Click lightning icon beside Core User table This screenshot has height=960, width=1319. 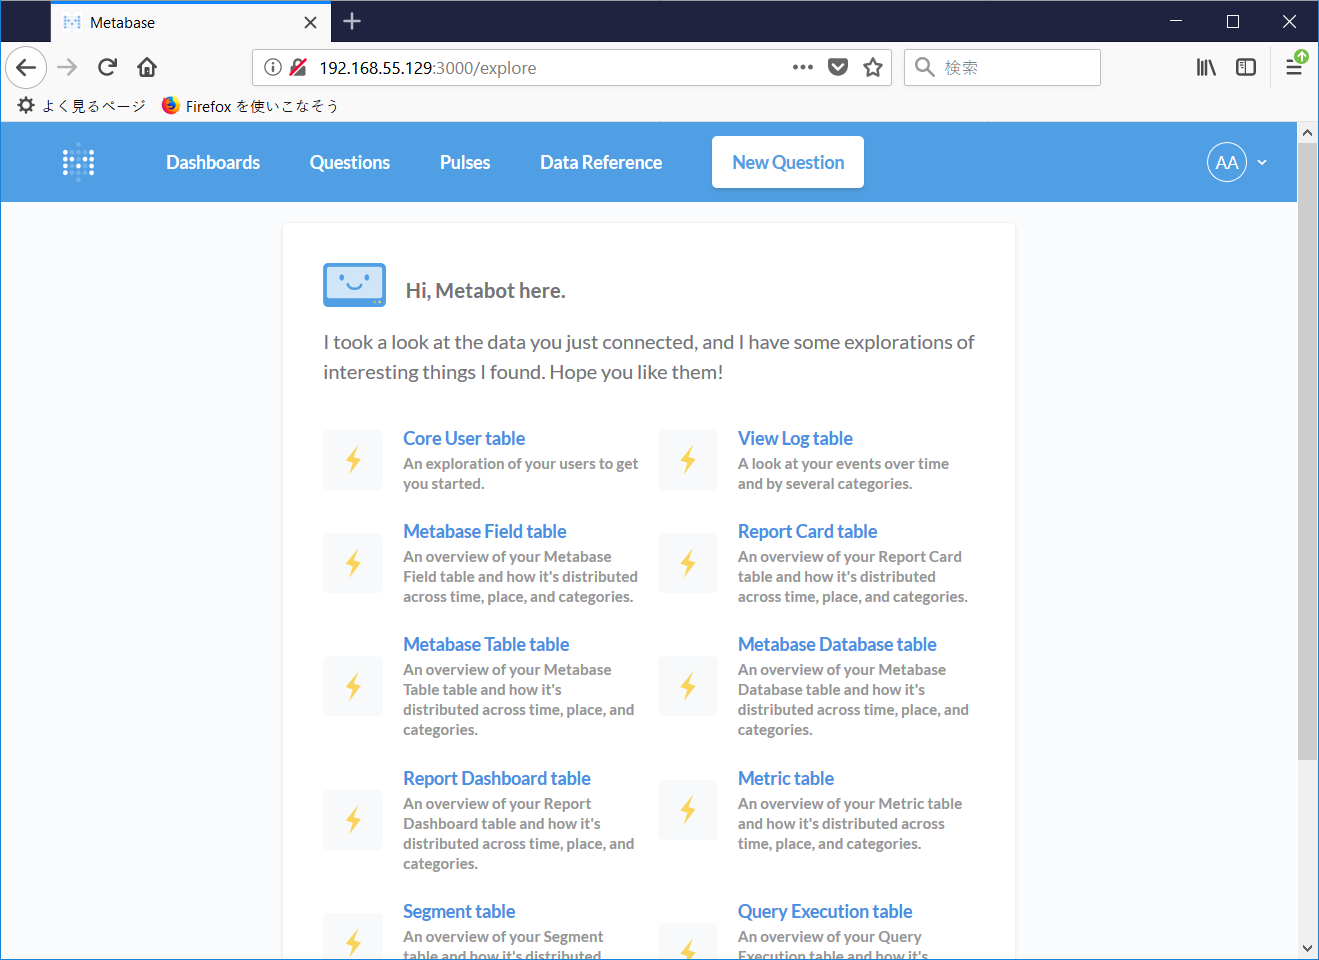353,460
